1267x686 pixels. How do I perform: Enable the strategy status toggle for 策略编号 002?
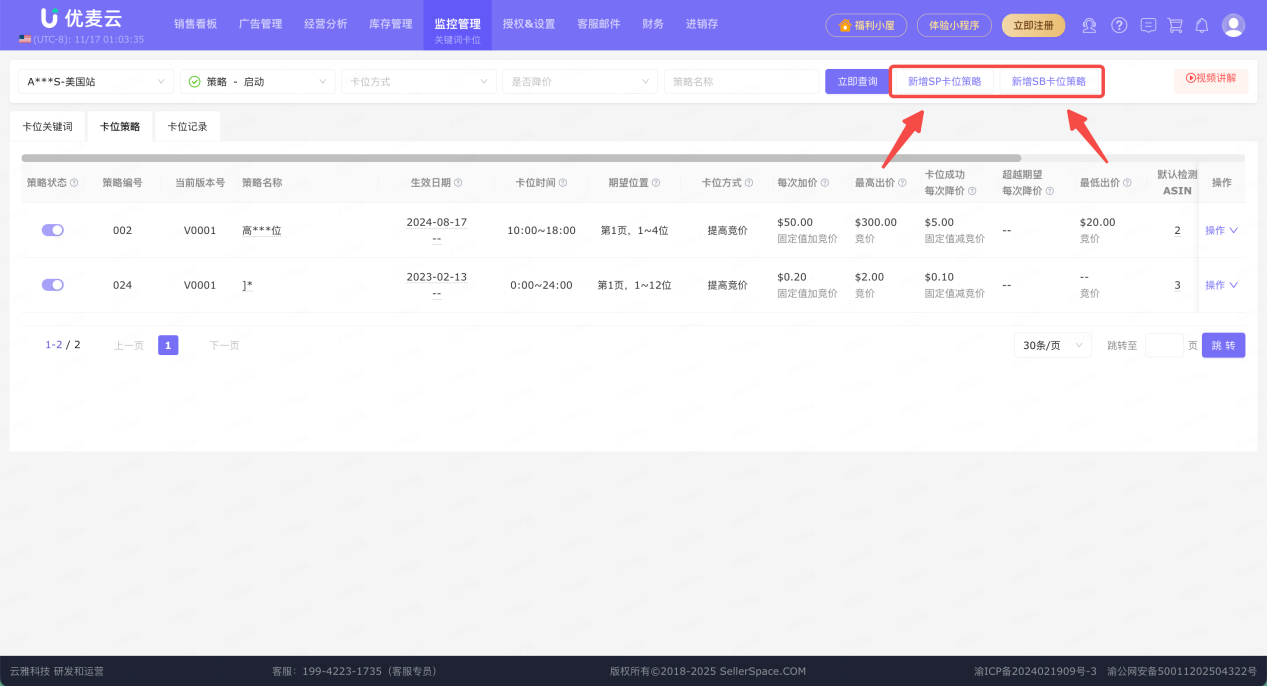(52, 229)
